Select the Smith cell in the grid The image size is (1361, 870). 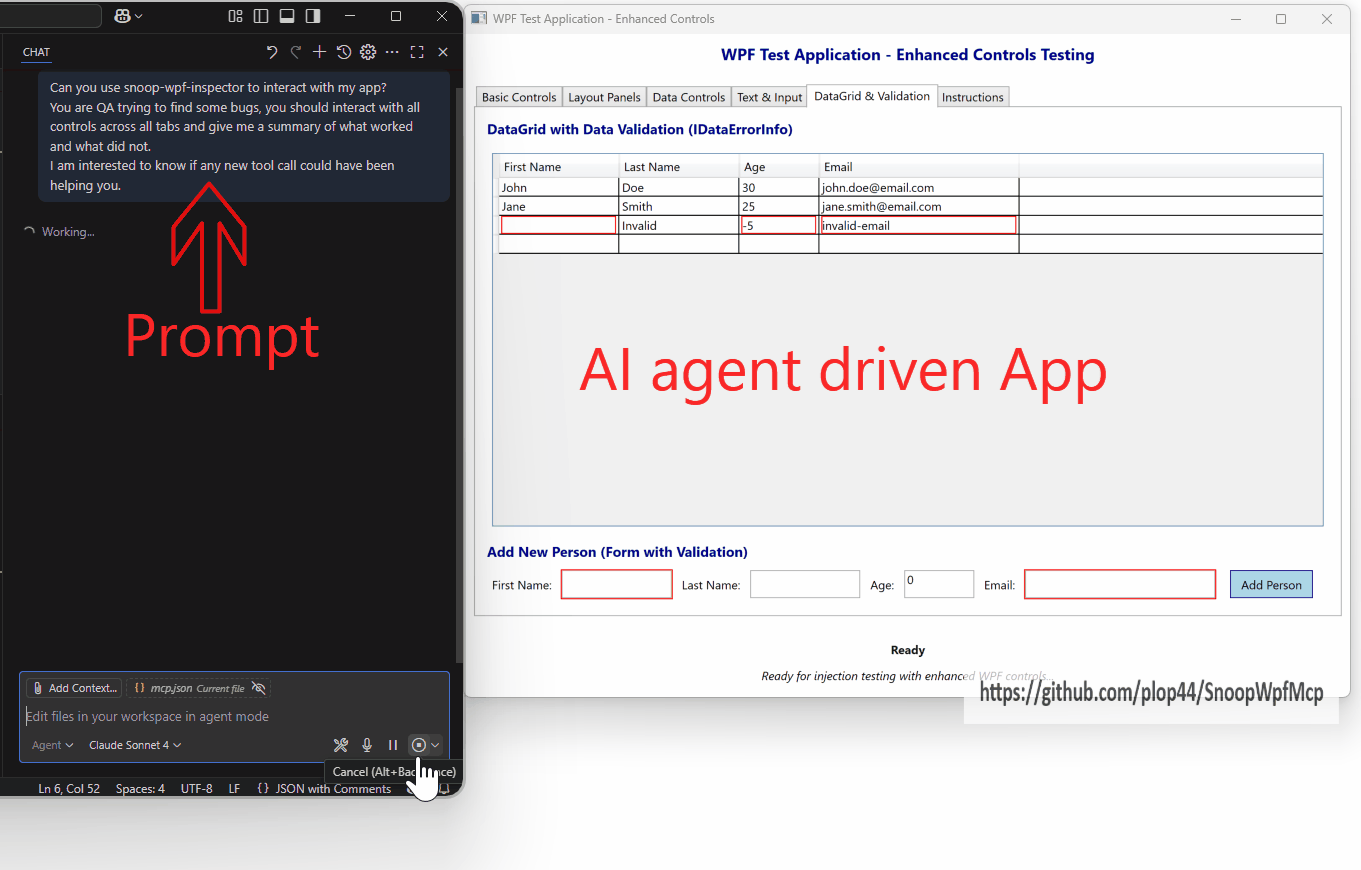[678, 206]
